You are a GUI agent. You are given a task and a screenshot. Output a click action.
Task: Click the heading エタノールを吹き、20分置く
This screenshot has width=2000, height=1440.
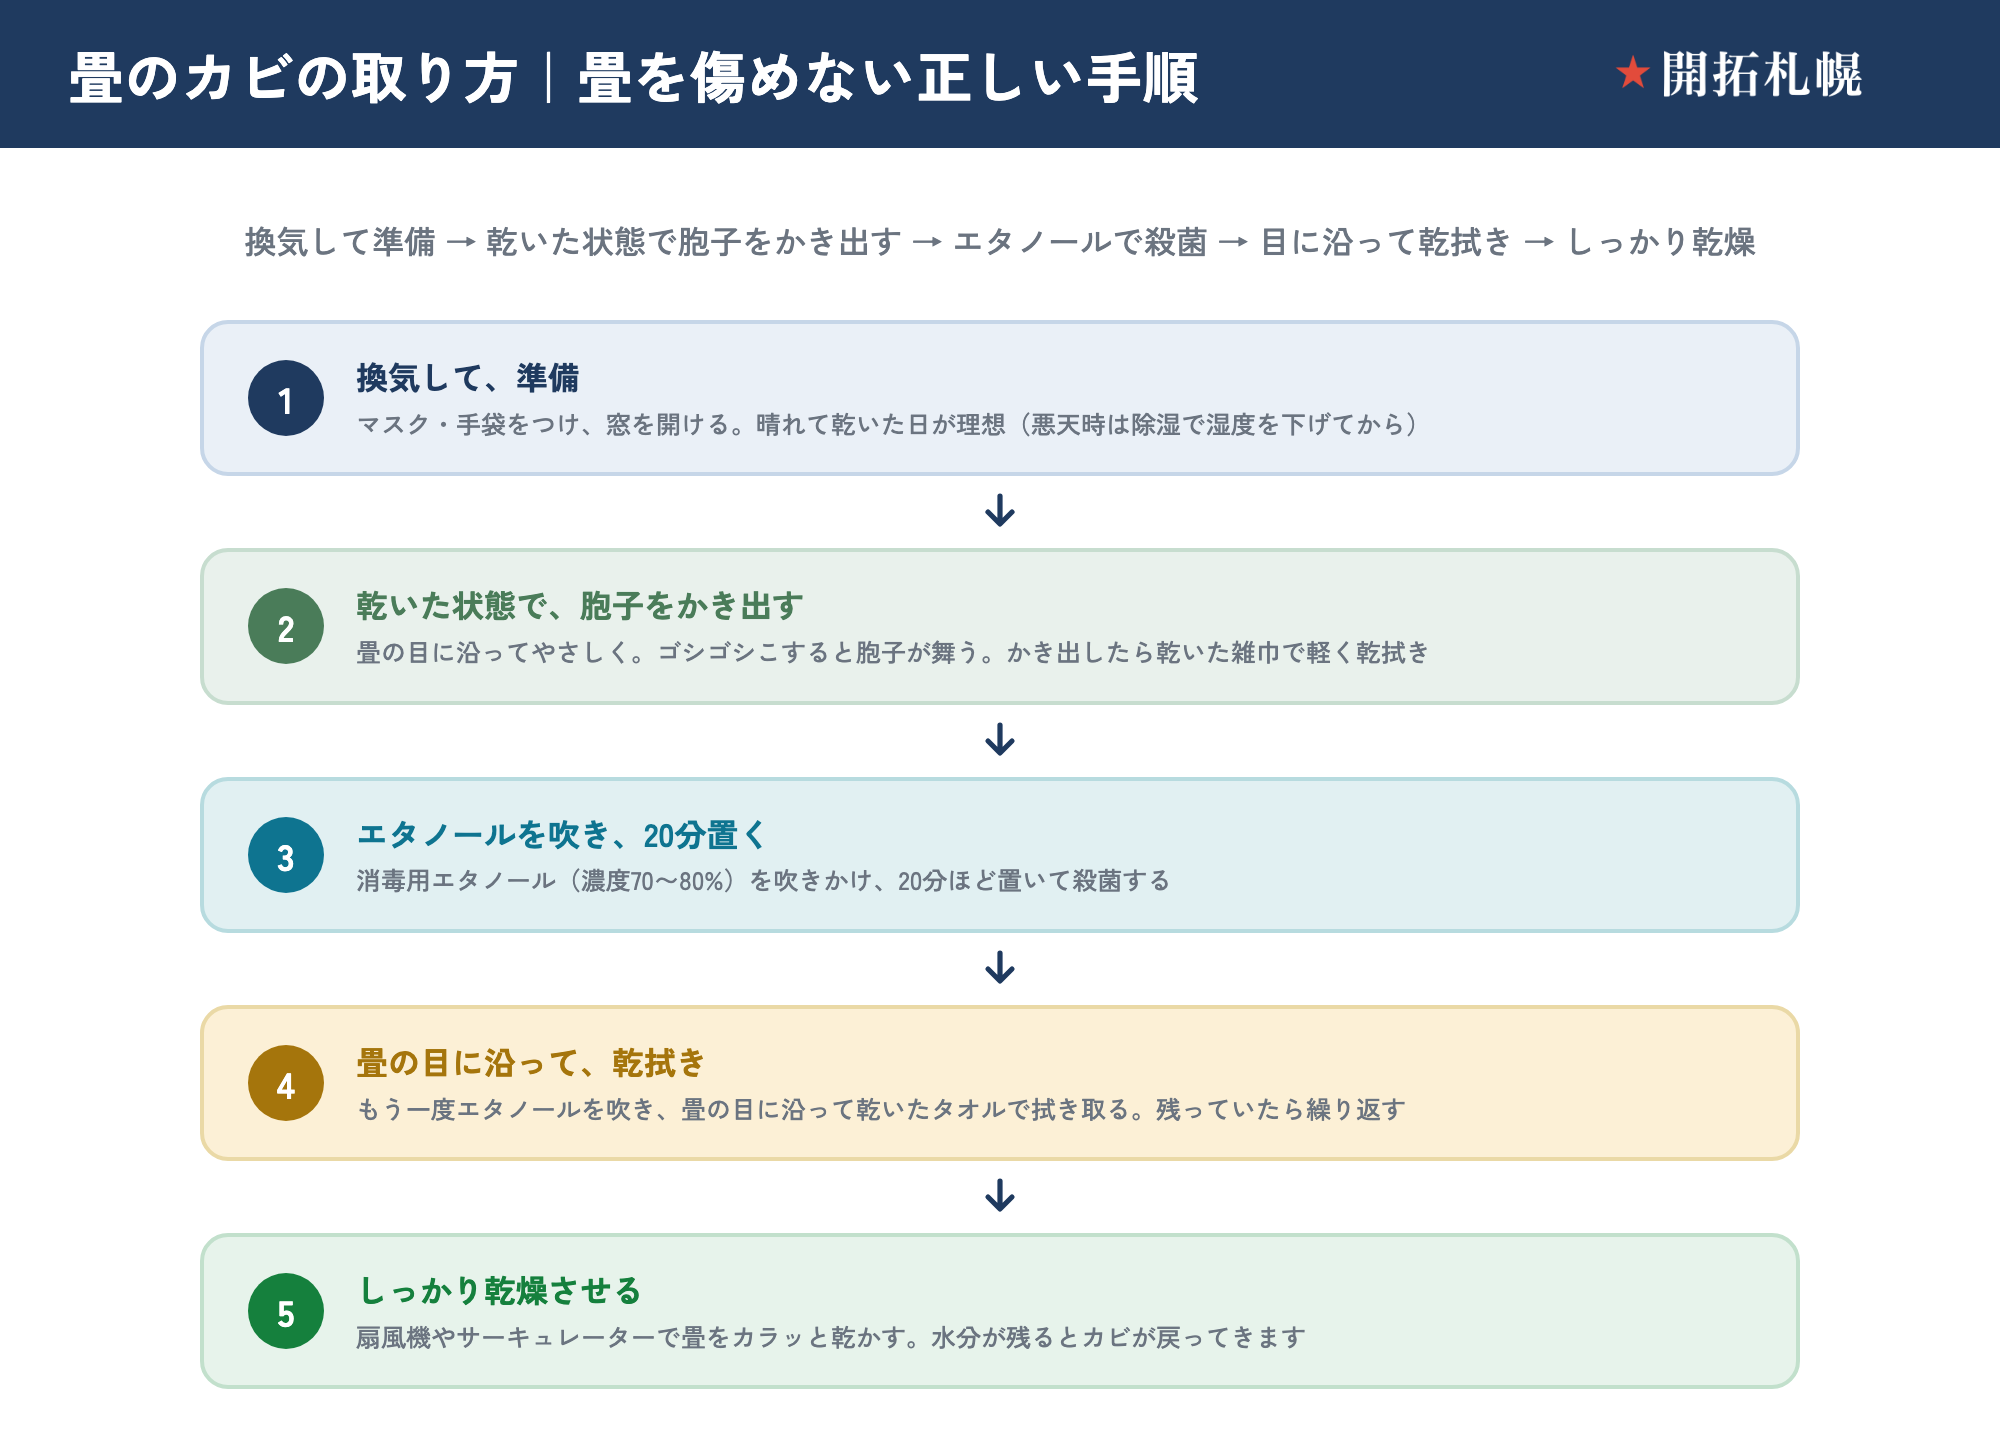click(562, 835)
